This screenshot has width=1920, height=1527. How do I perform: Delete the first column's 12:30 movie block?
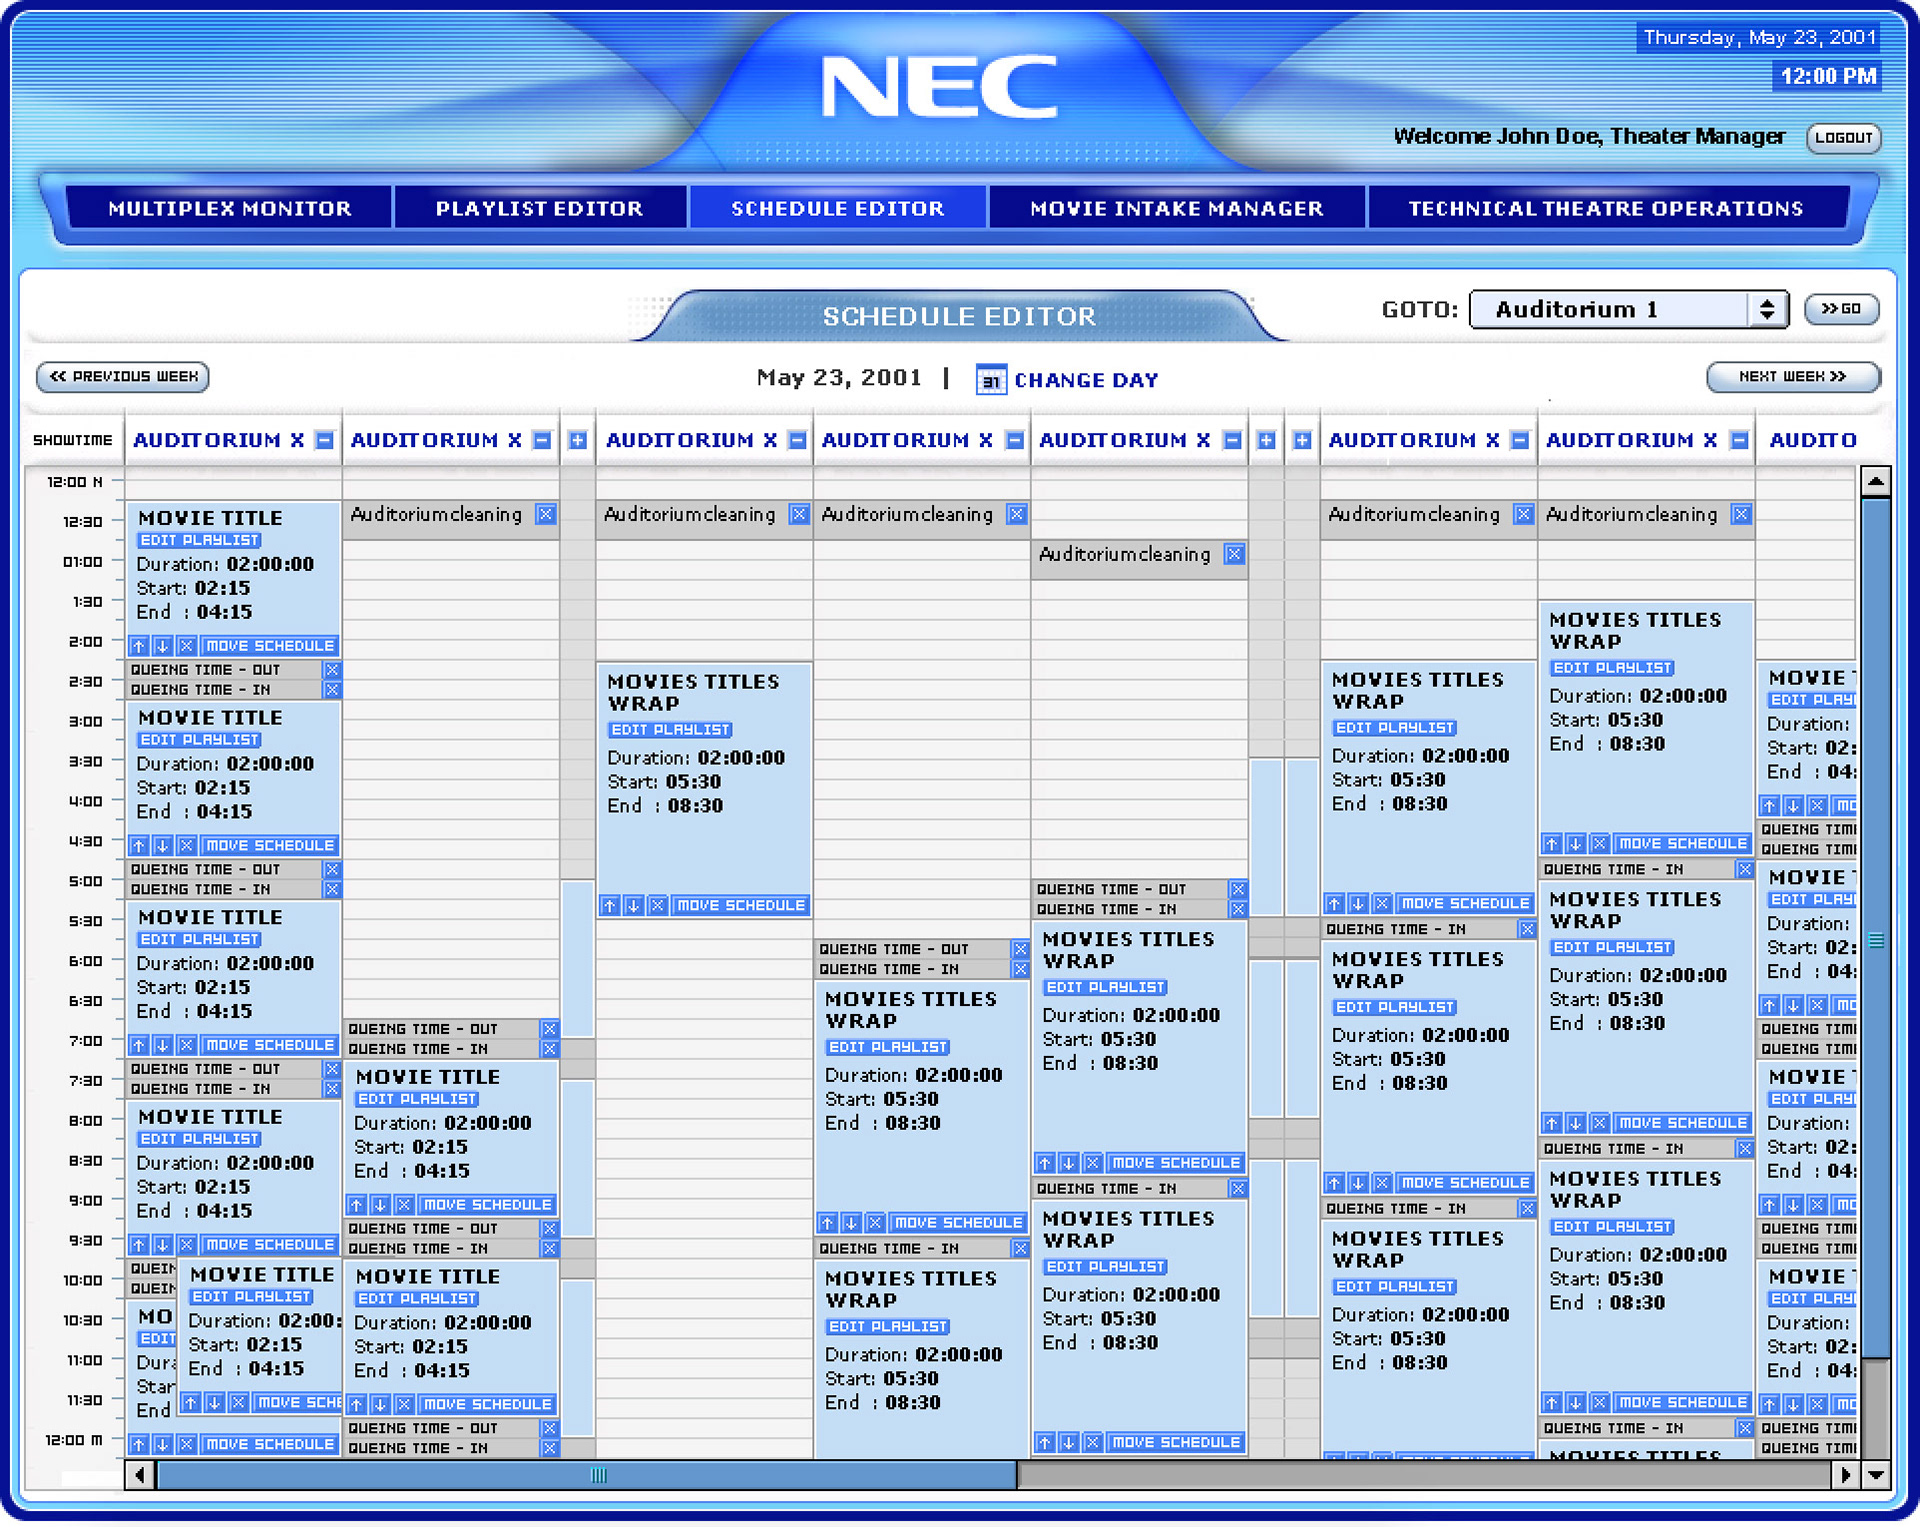tap(186, 646)
